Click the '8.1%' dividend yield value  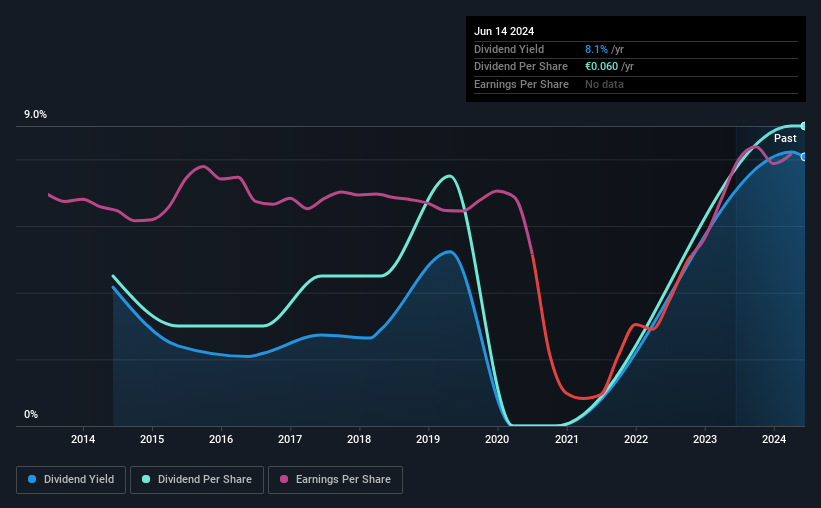tap(596, 49)
